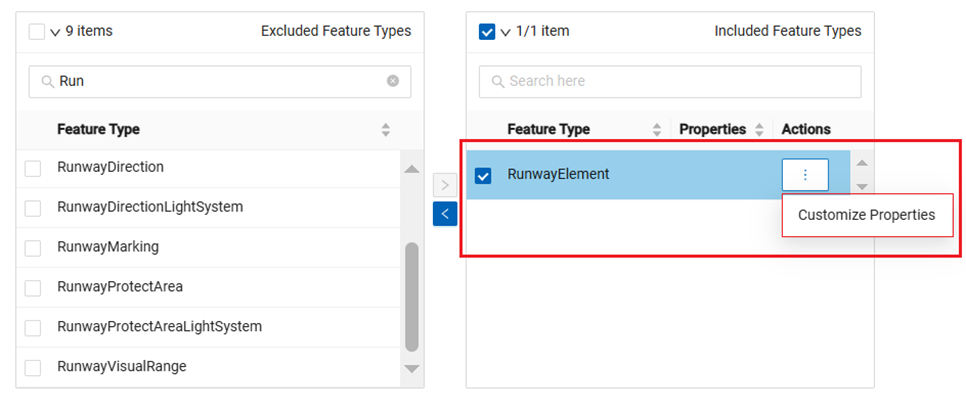Click the excluded list scroll-down arrow
This screenshot has height=409, width=966.
[412, 369]
